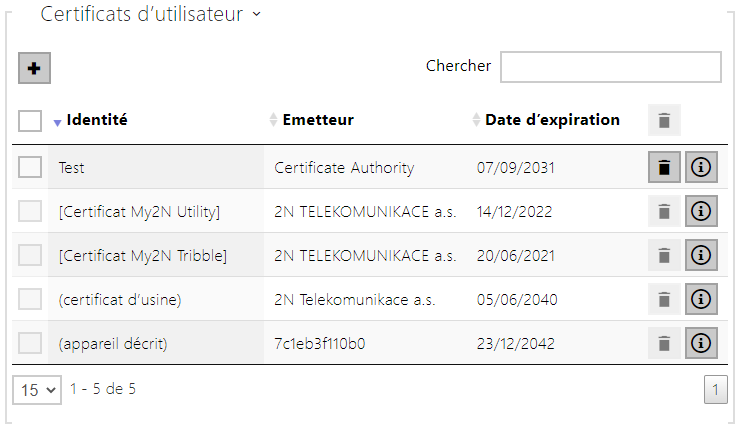Image resolution: width=745 pixels, height=435 pixels.
Task: Click the header trash icon for bulk delete
Action: tap(664, 120)
